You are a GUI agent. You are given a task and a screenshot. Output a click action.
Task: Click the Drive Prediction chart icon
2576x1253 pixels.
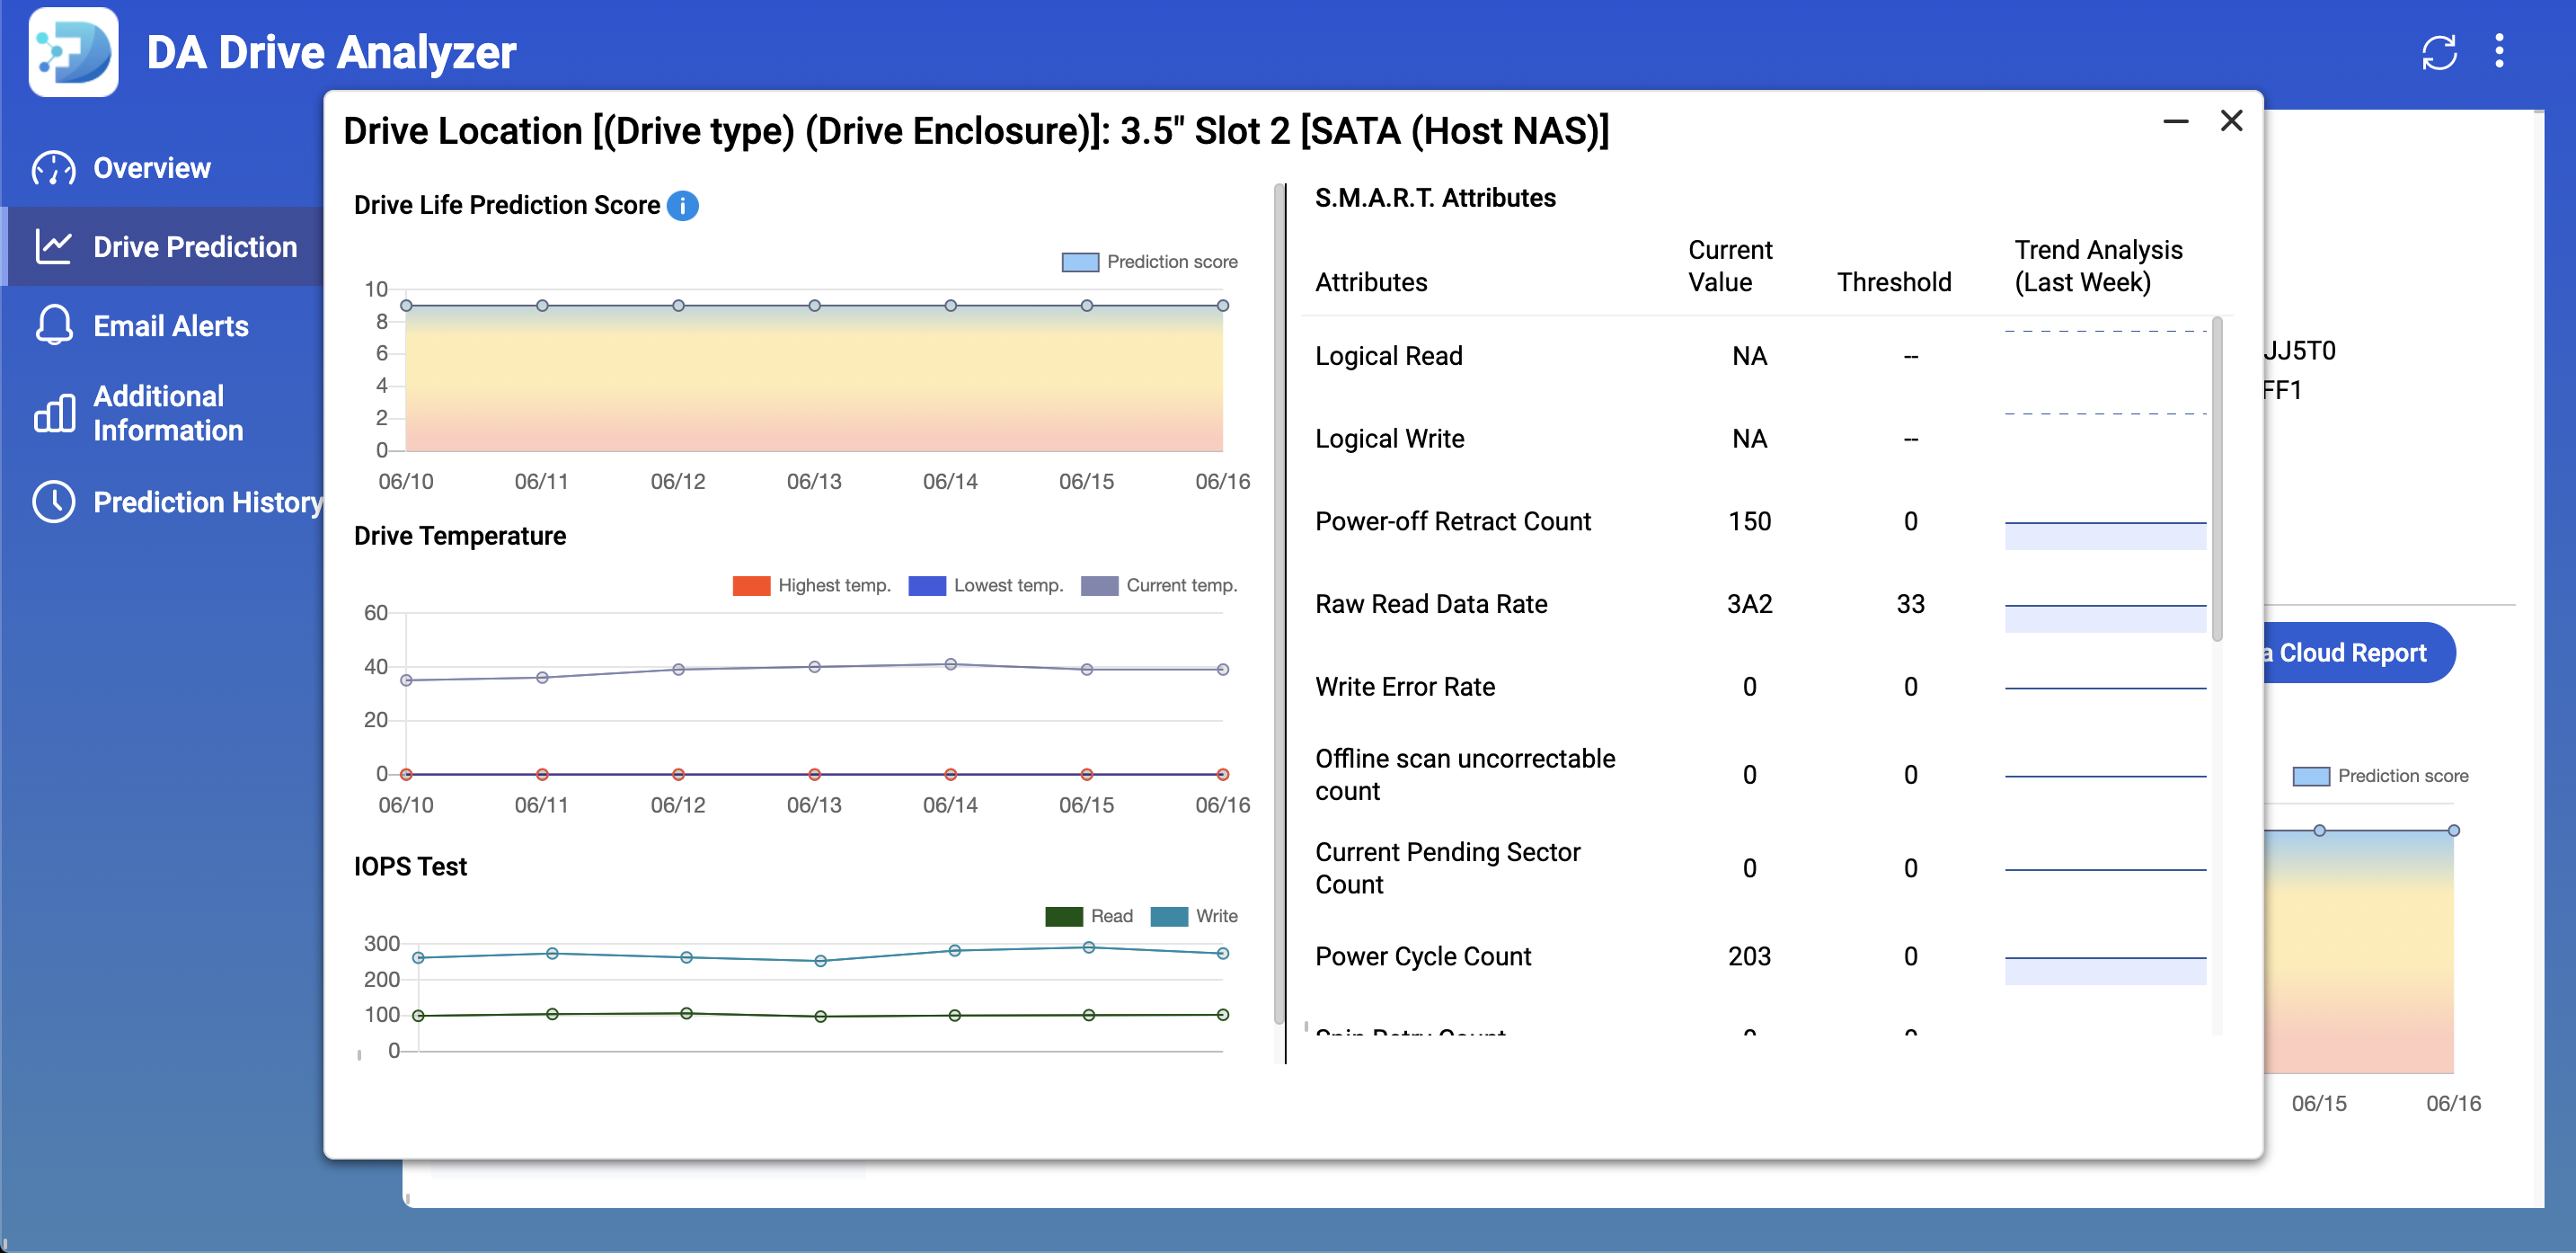tap(54, 246)
